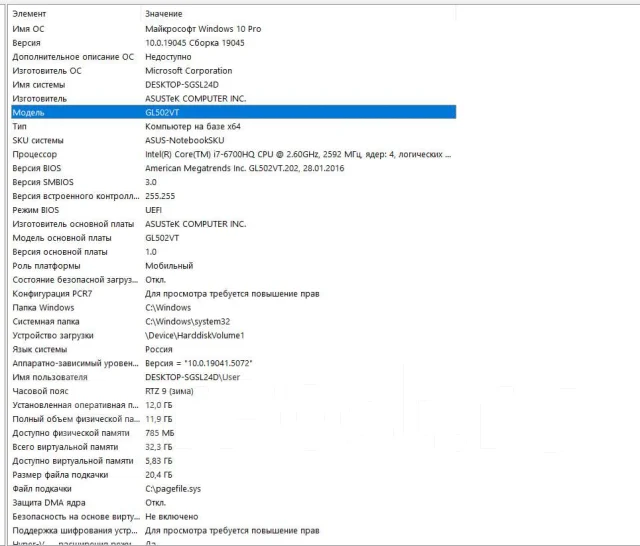This screenshot has height=546, width=640.
Task: Select 'Доступно физической памяти' row
Action: point(233,433)
